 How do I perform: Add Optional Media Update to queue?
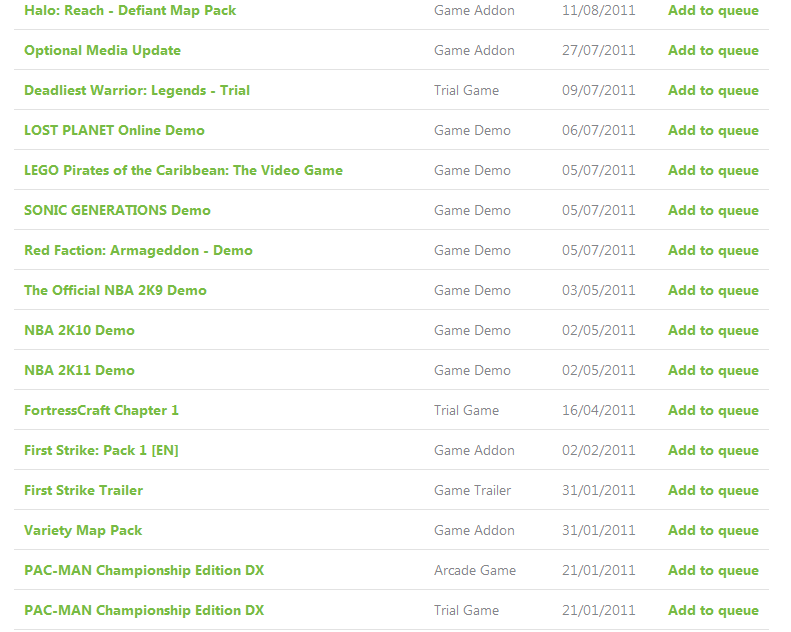713,50
